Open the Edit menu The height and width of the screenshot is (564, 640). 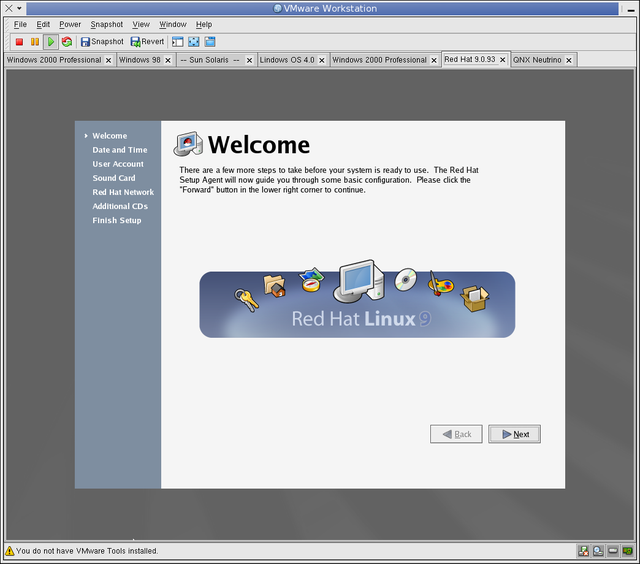[43, 24]
